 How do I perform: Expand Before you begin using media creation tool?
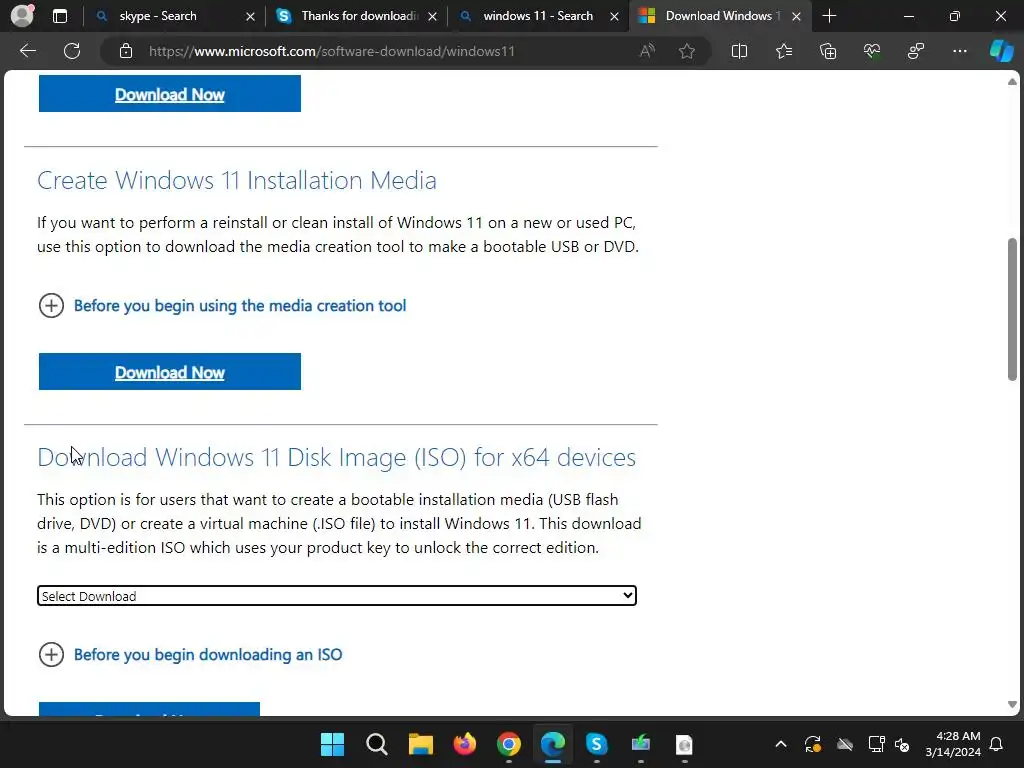51,305
